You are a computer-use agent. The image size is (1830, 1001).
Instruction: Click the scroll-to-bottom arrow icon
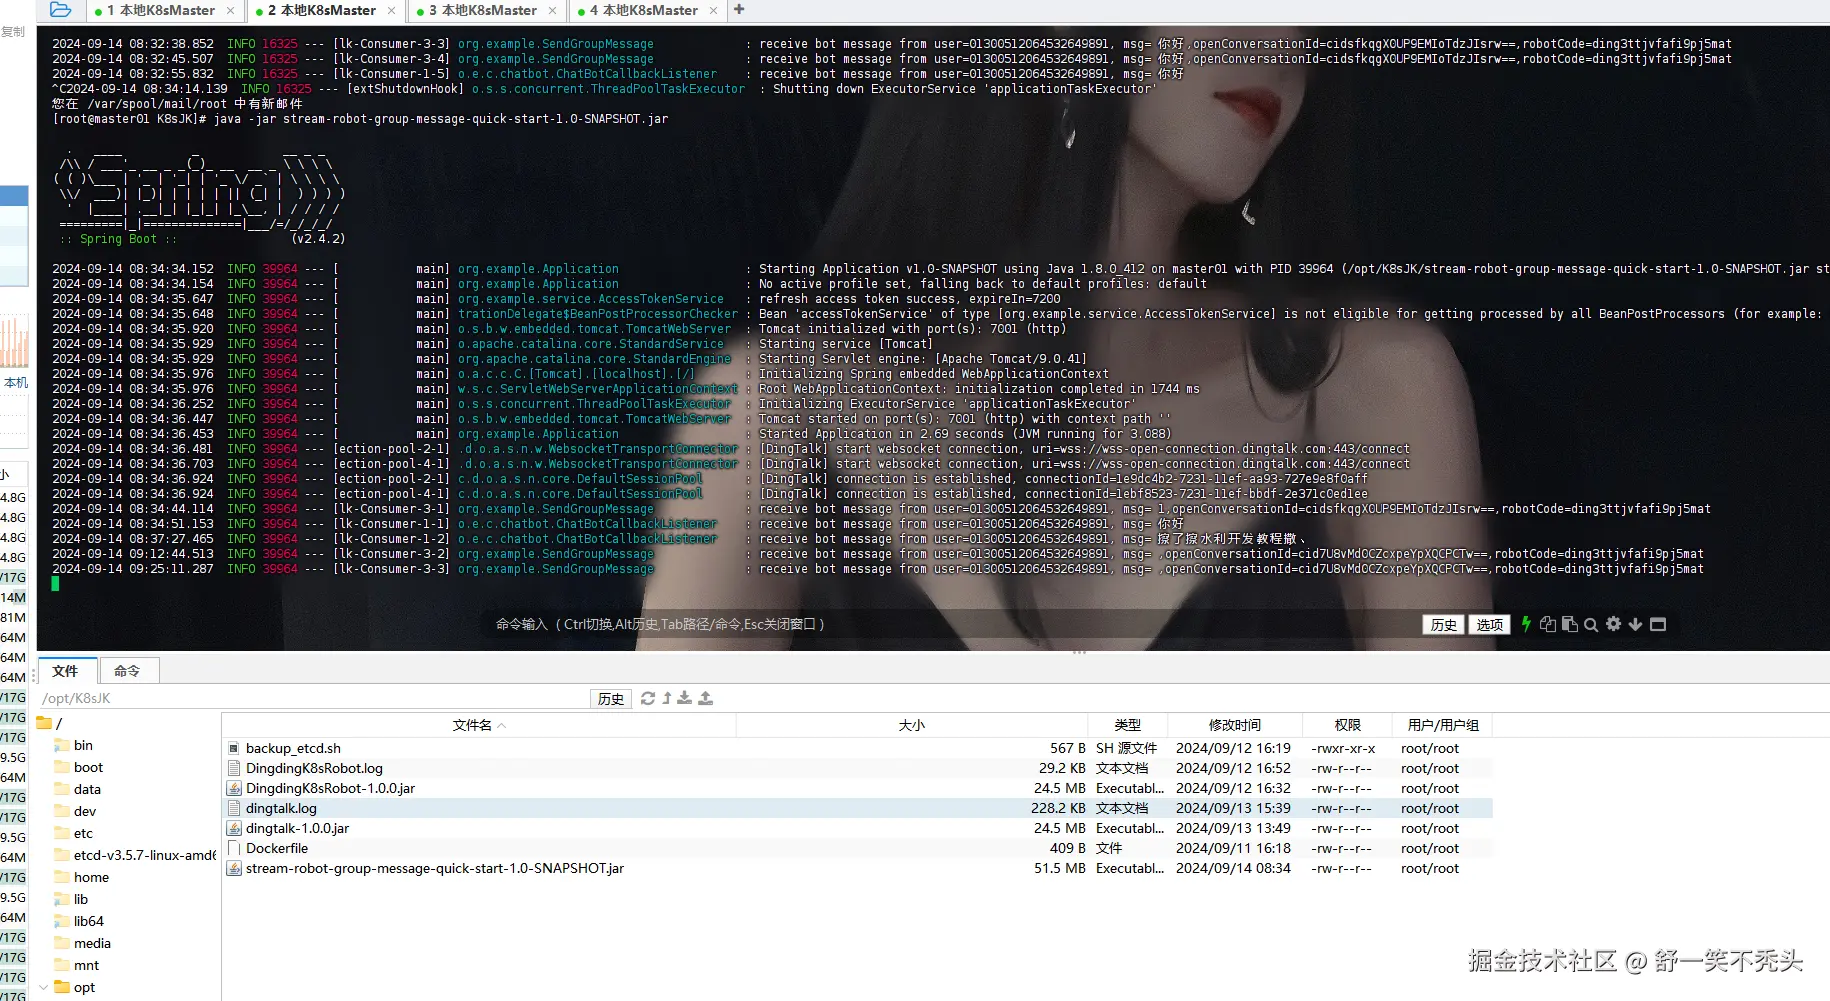click(1635, 624)
